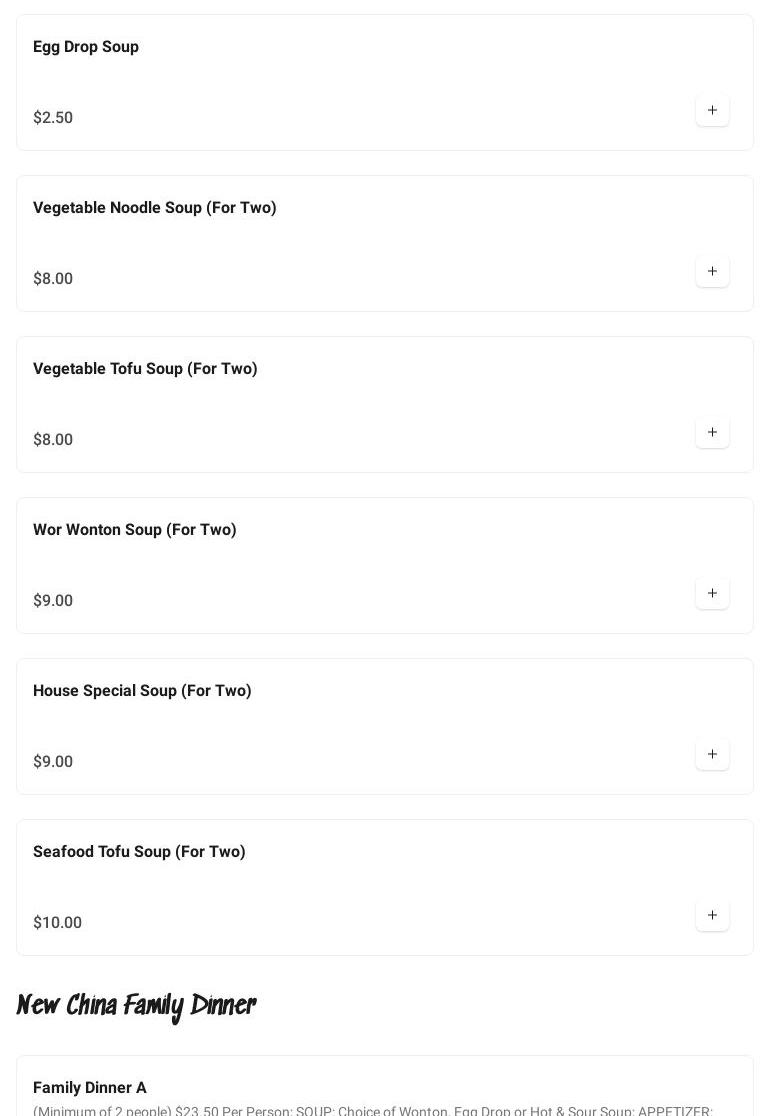Add House Special Soup via plus icon
Screen dimensions: 770x1116
(x=712, y=754)
